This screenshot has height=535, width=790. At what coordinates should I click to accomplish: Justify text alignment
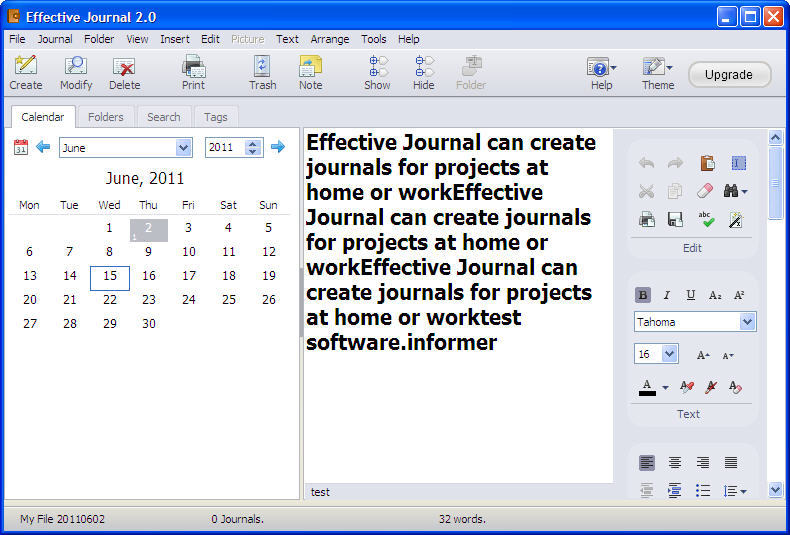pos(731,462)
